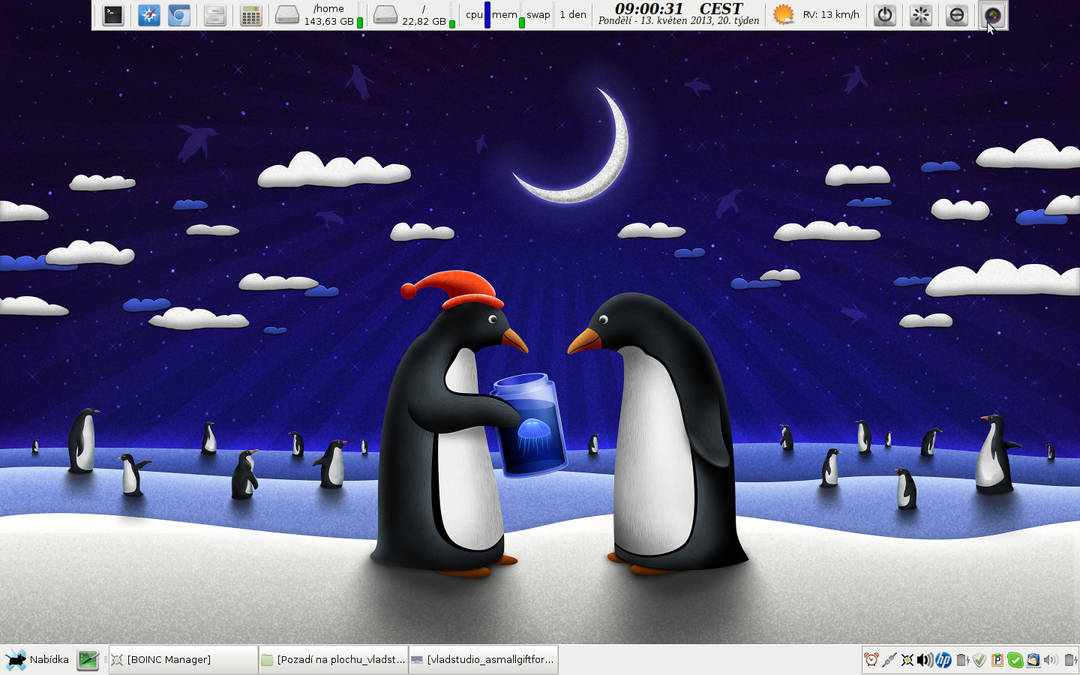This screenshot has width=1080, height=675.
Task: Open the compass web browser launcher
Action: [149, 15]
